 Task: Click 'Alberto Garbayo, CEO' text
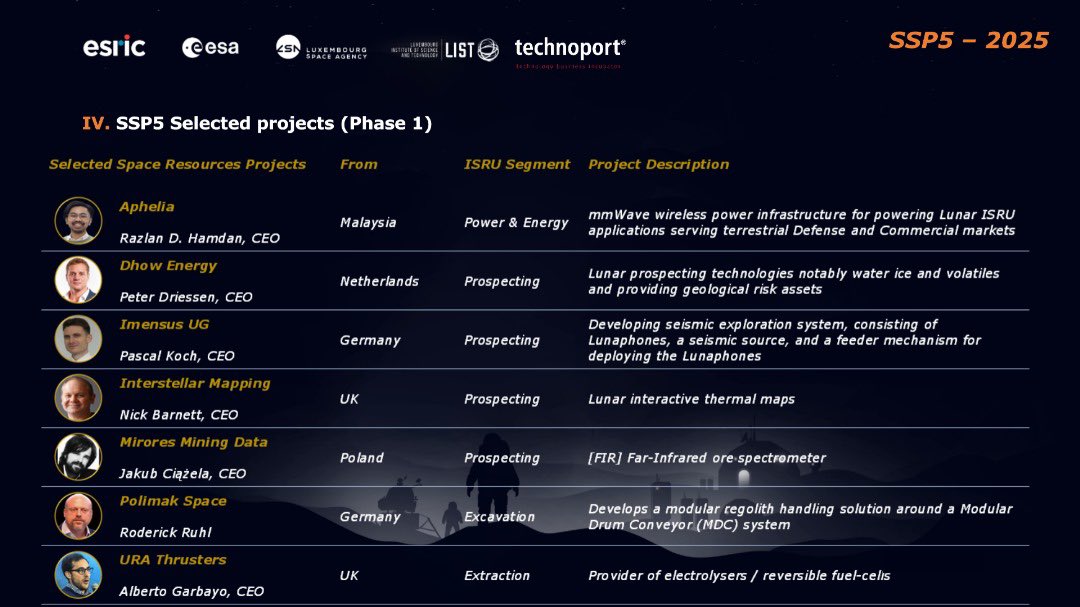tap(191, 592)
